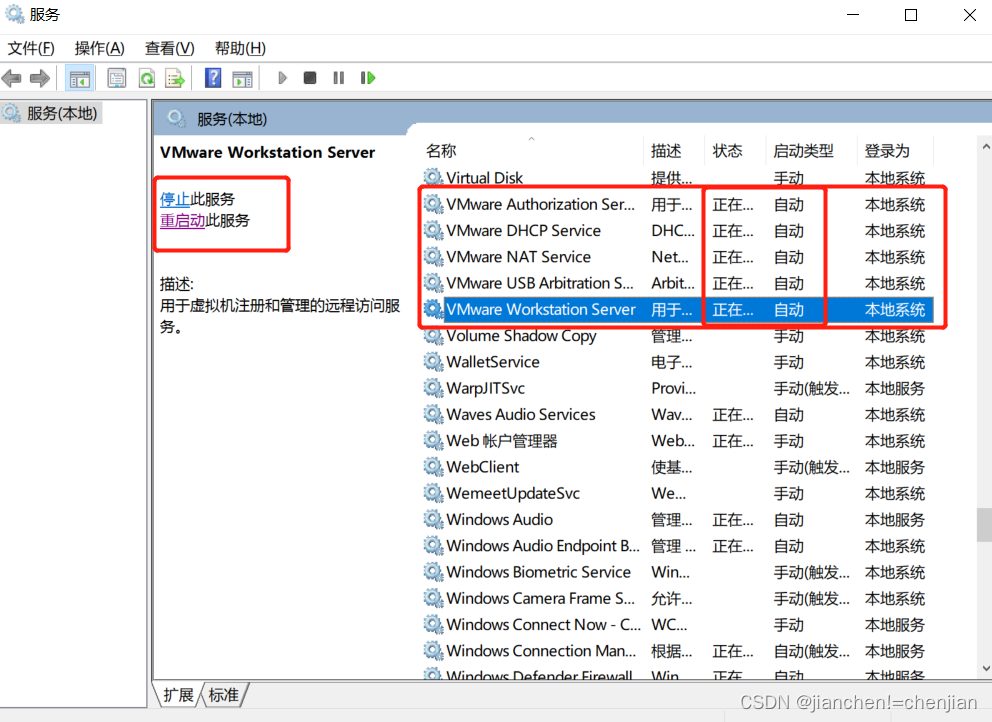
Task: Select Windows Connection Manager row name
Action: click(541, 650)
